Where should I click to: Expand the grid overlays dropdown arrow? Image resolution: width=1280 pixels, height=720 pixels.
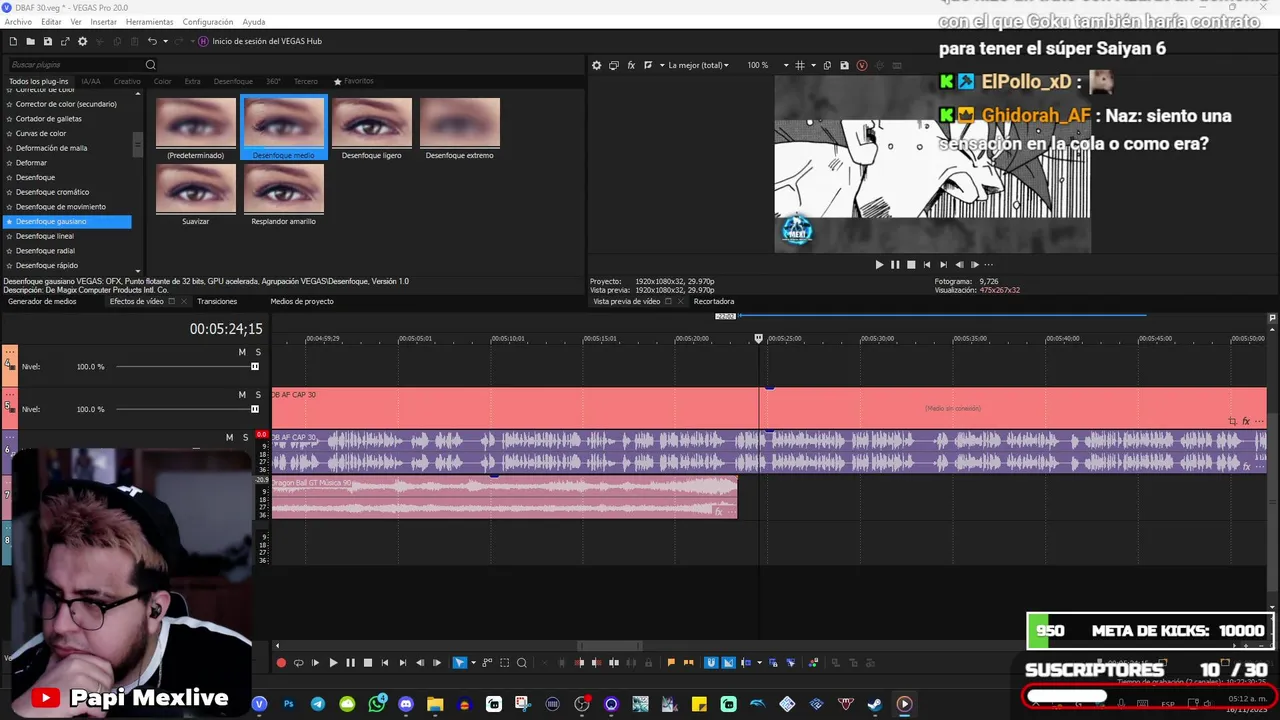812,65
